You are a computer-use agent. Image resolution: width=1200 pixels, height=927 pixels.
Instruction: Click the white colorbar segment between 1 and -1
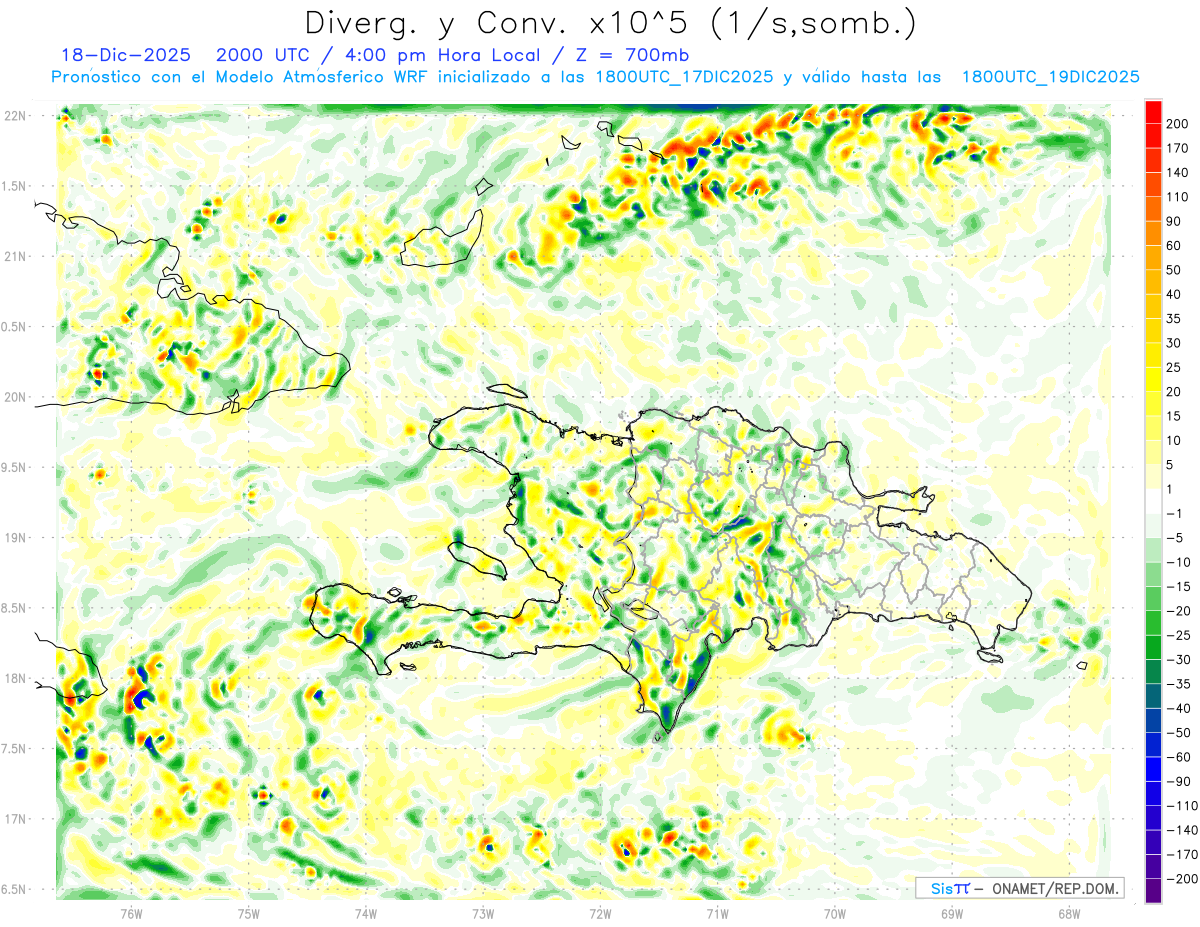tap(1153, 500)
